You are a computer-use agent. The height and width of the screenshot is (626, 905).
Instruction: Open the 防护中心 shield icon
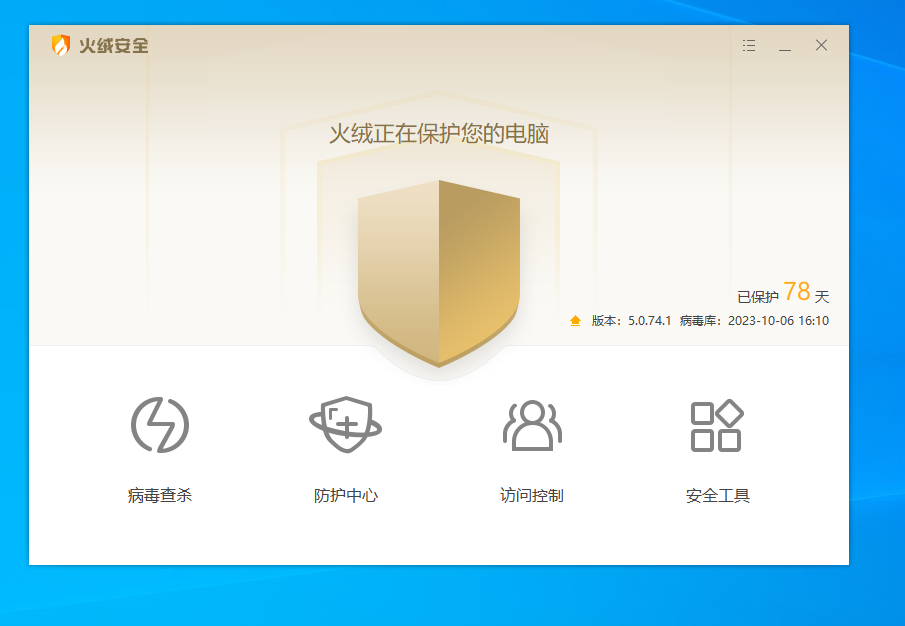(345, 425)
